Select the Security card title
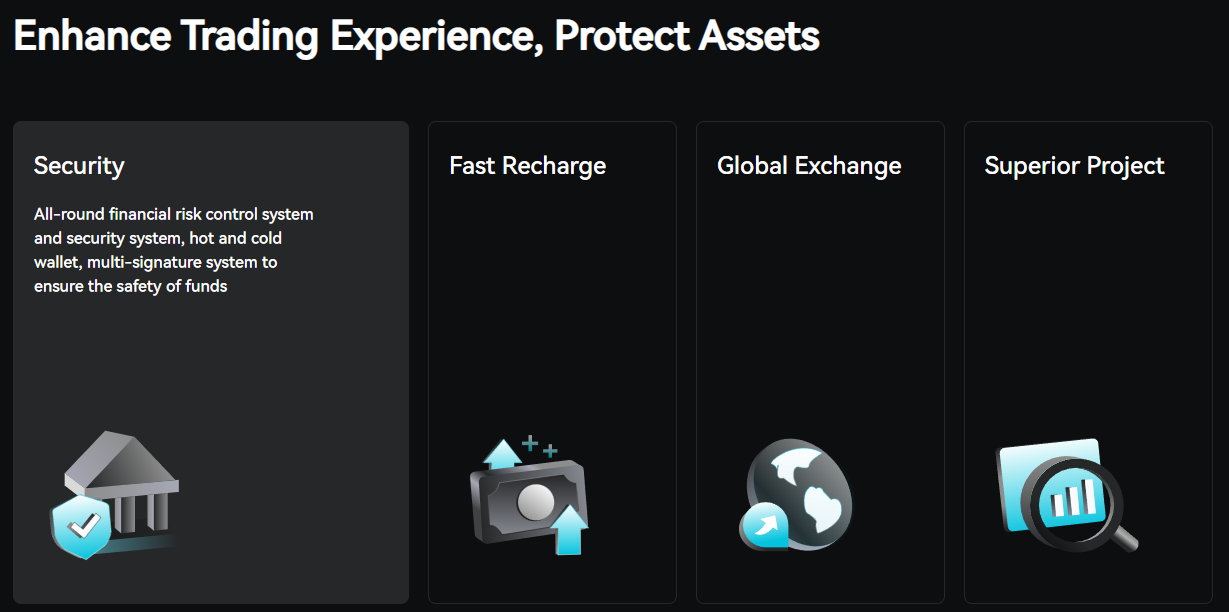This screenshot has width=1229, height=612. pos(79,165)
